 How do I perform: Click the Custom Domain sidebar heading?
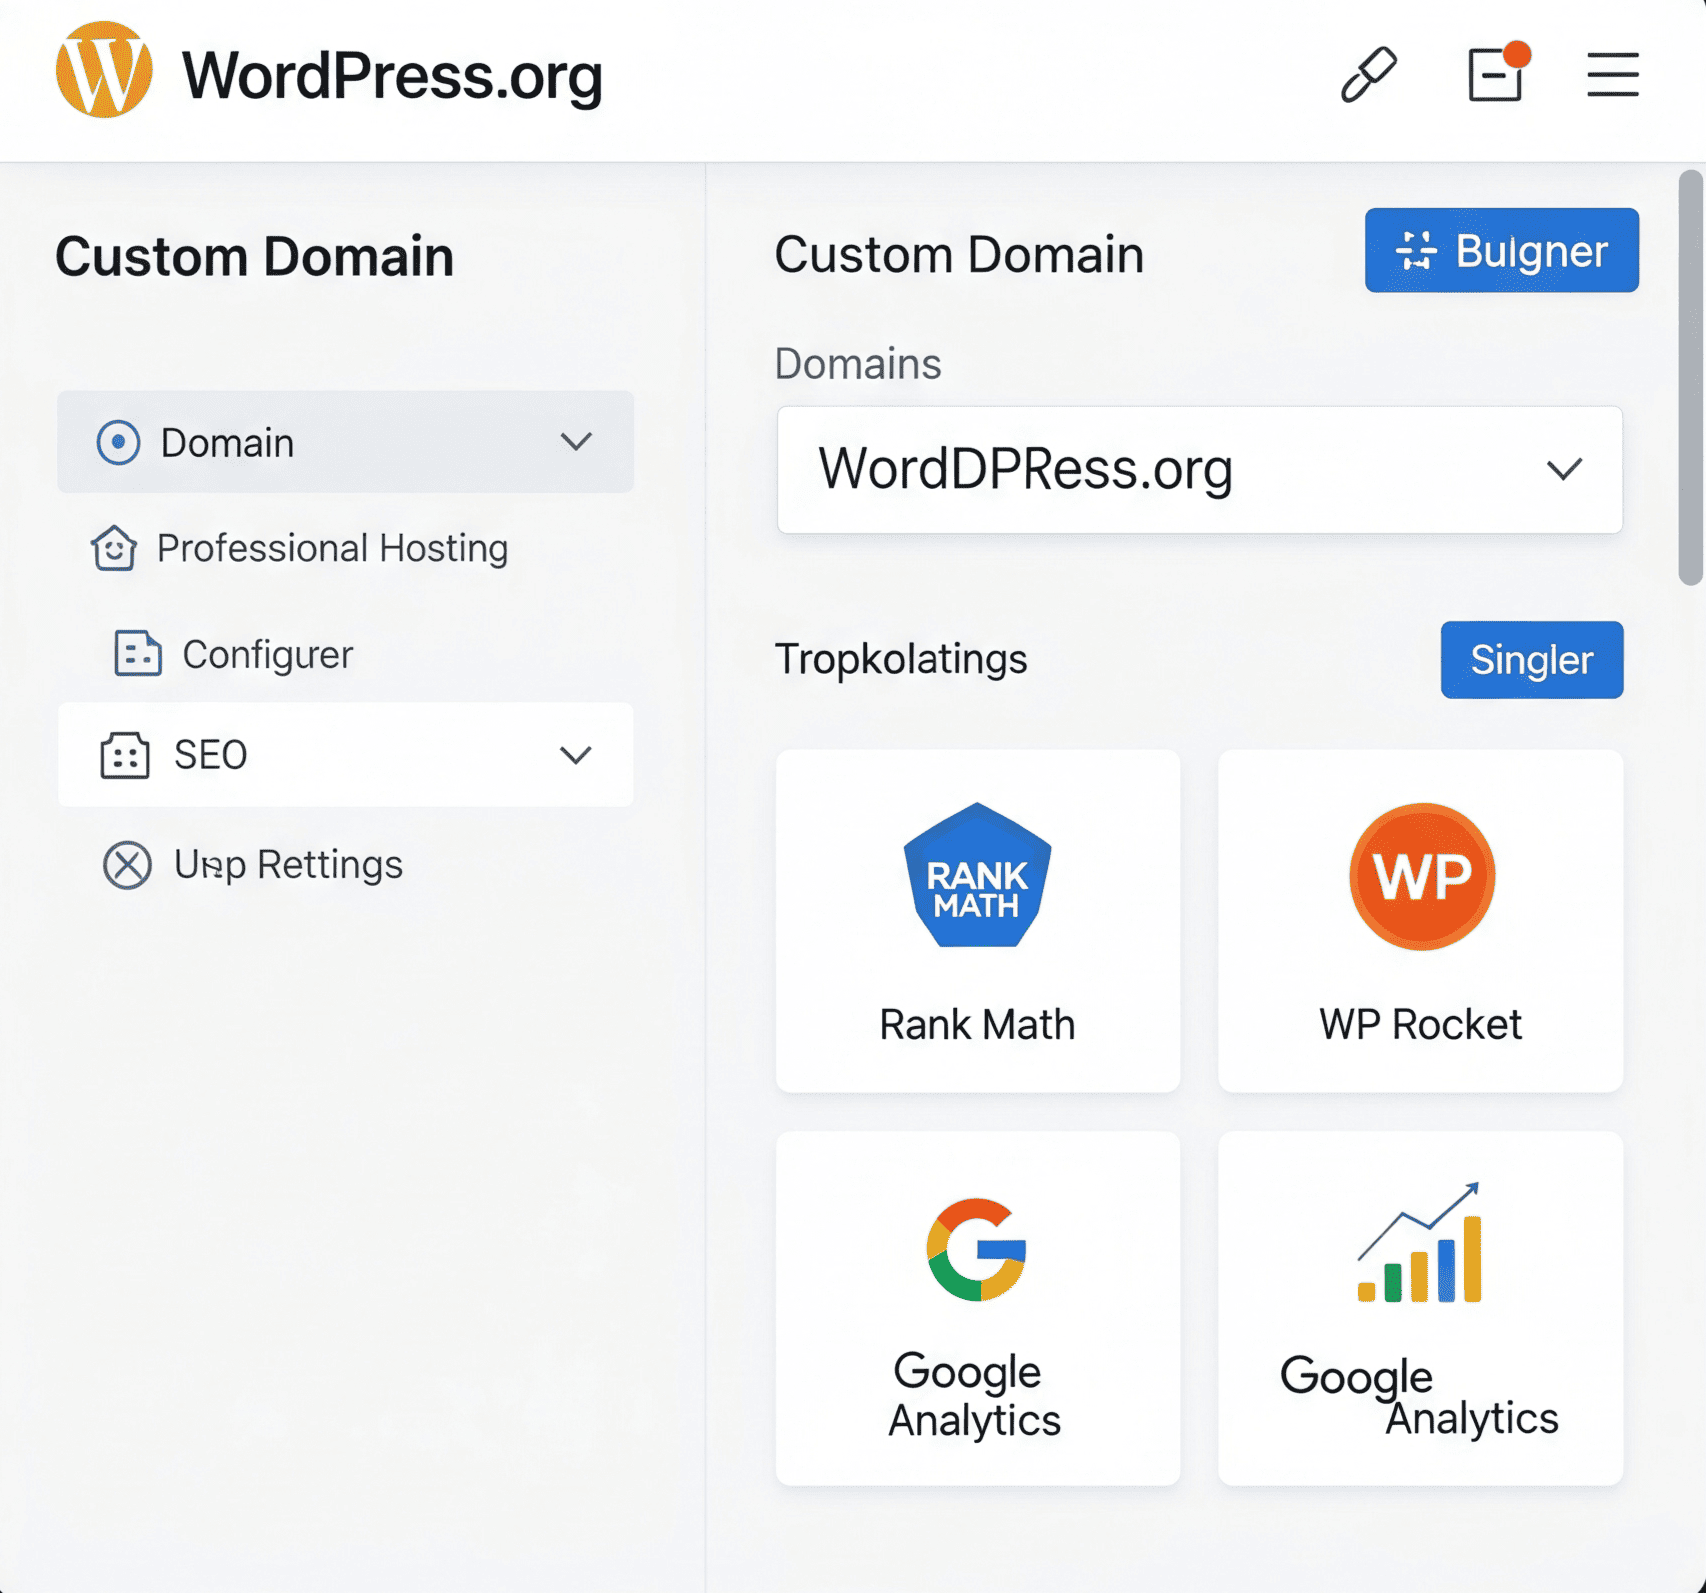pos(254,256)
